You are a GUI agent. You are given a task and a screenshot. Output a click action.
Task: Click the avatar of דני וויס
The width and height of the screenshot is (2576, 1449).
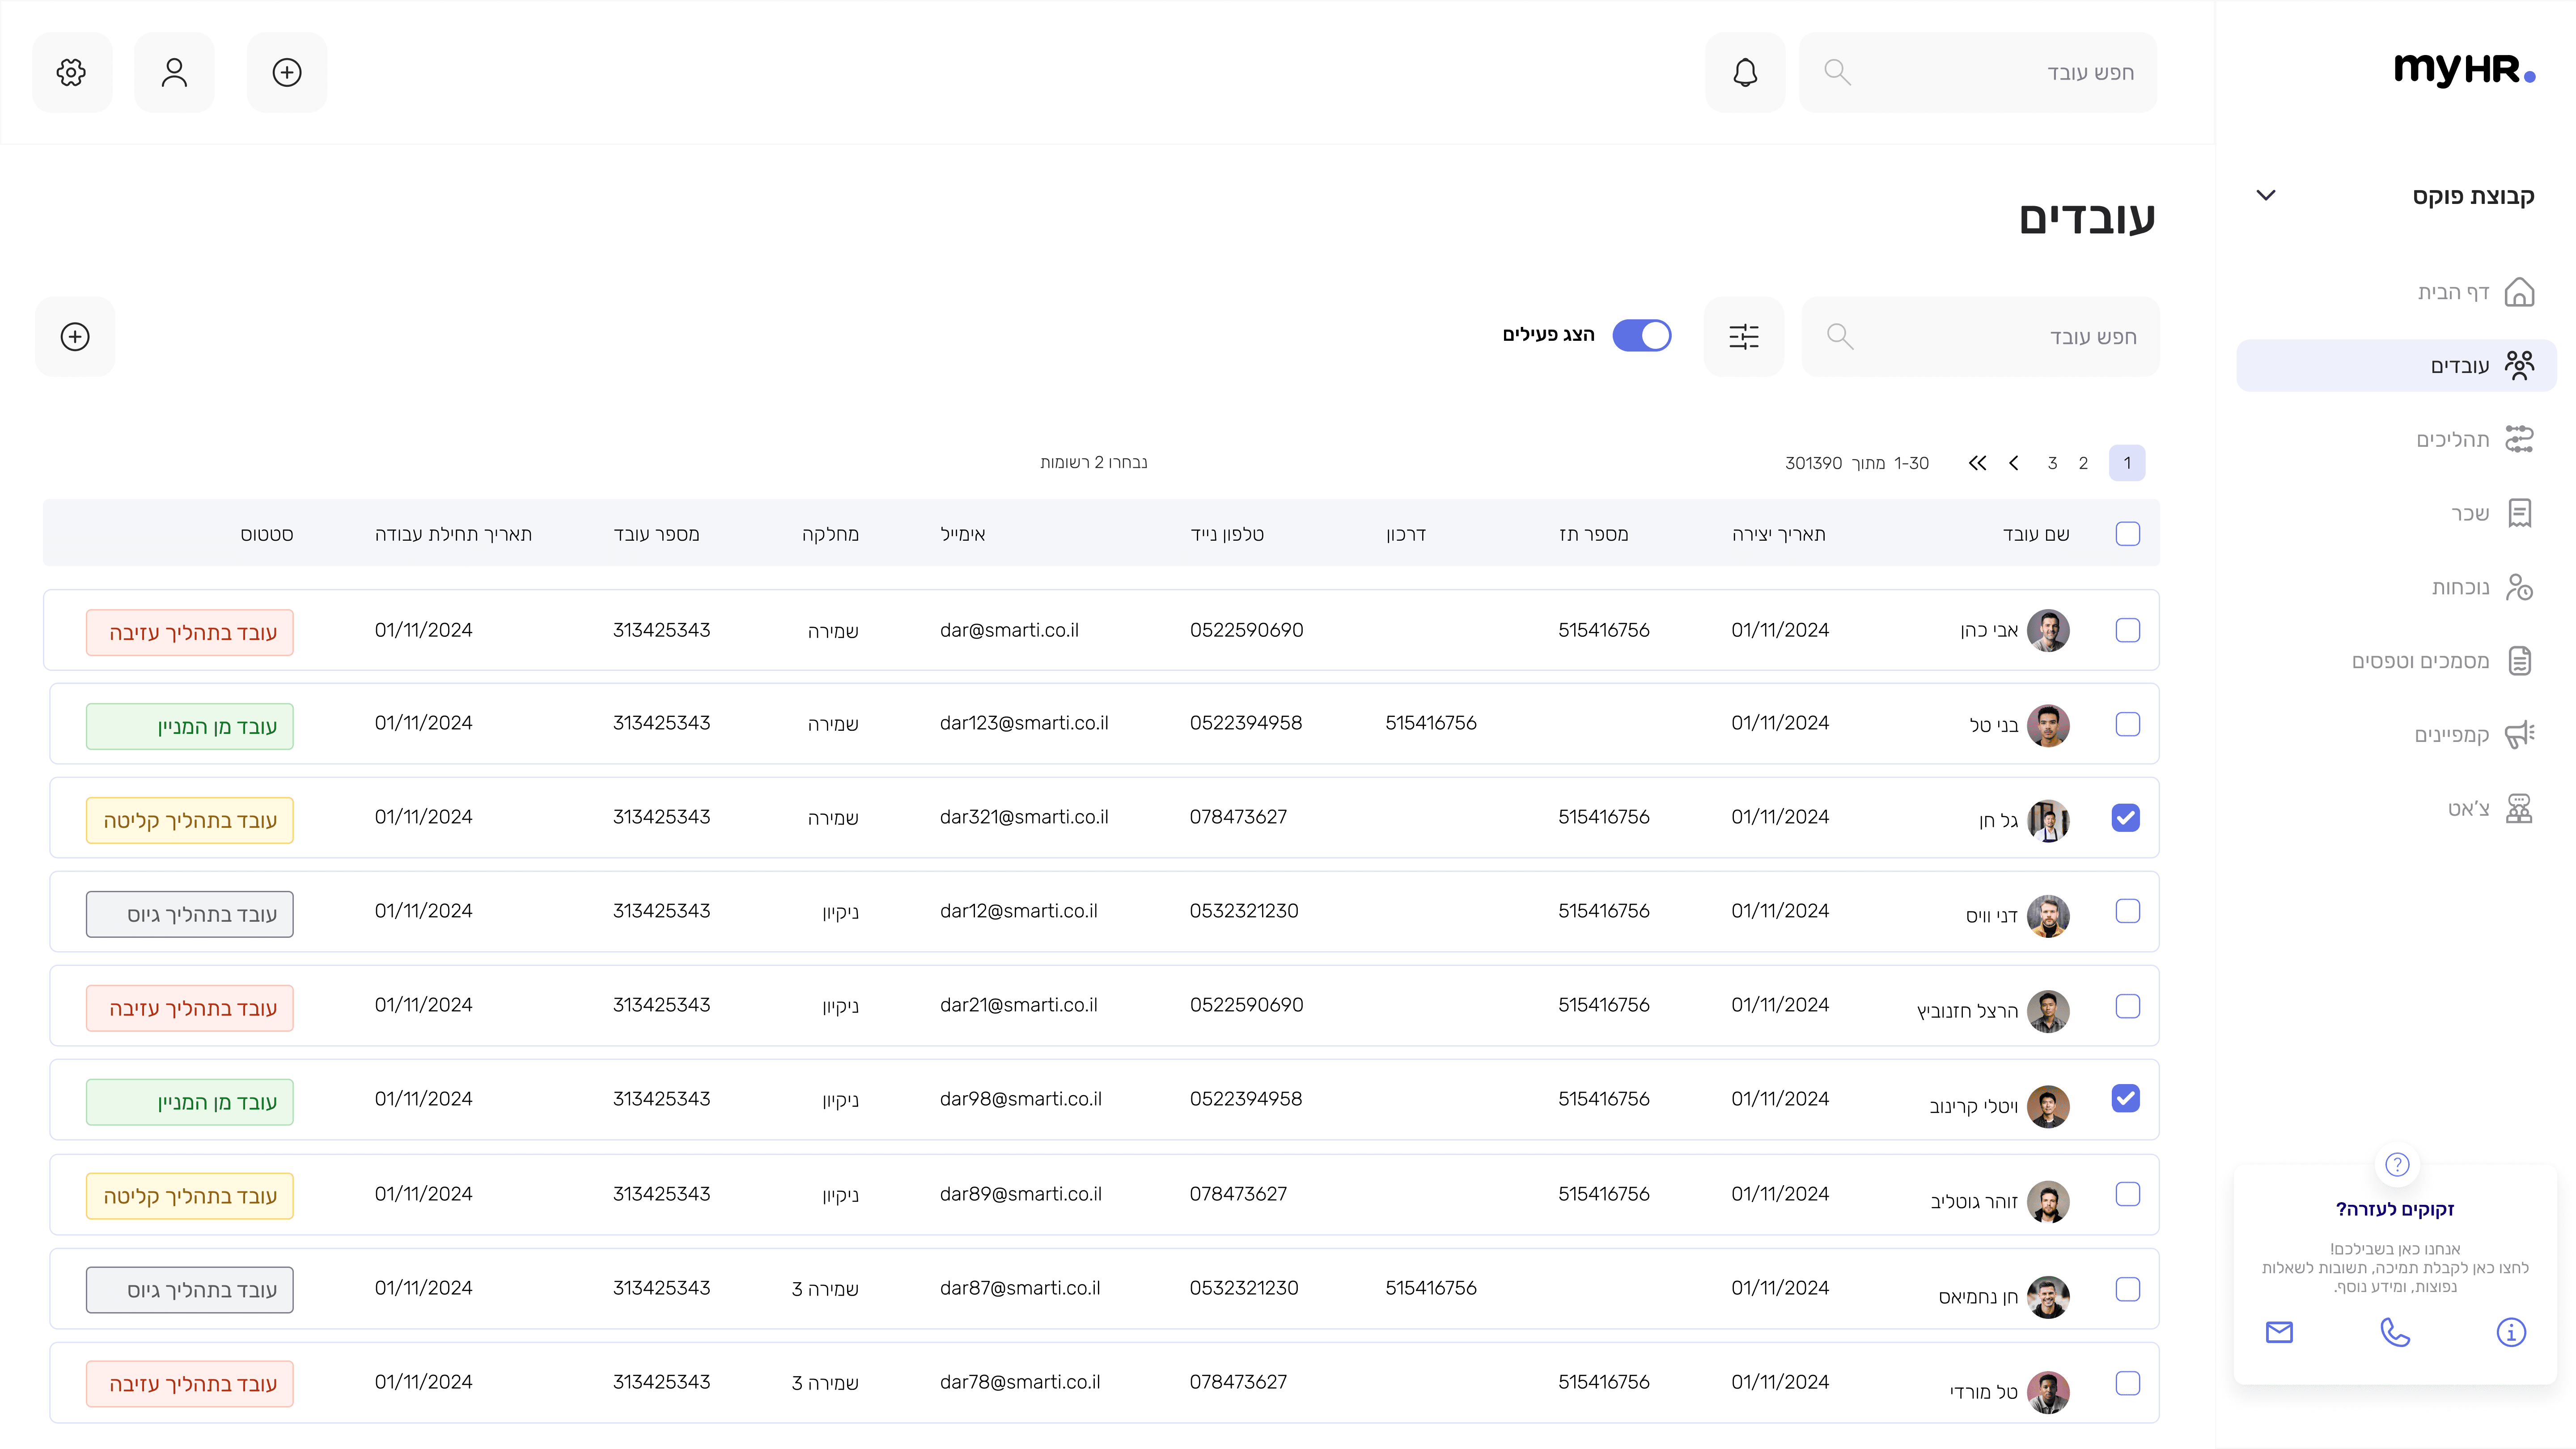click(x=2048, y=916)
